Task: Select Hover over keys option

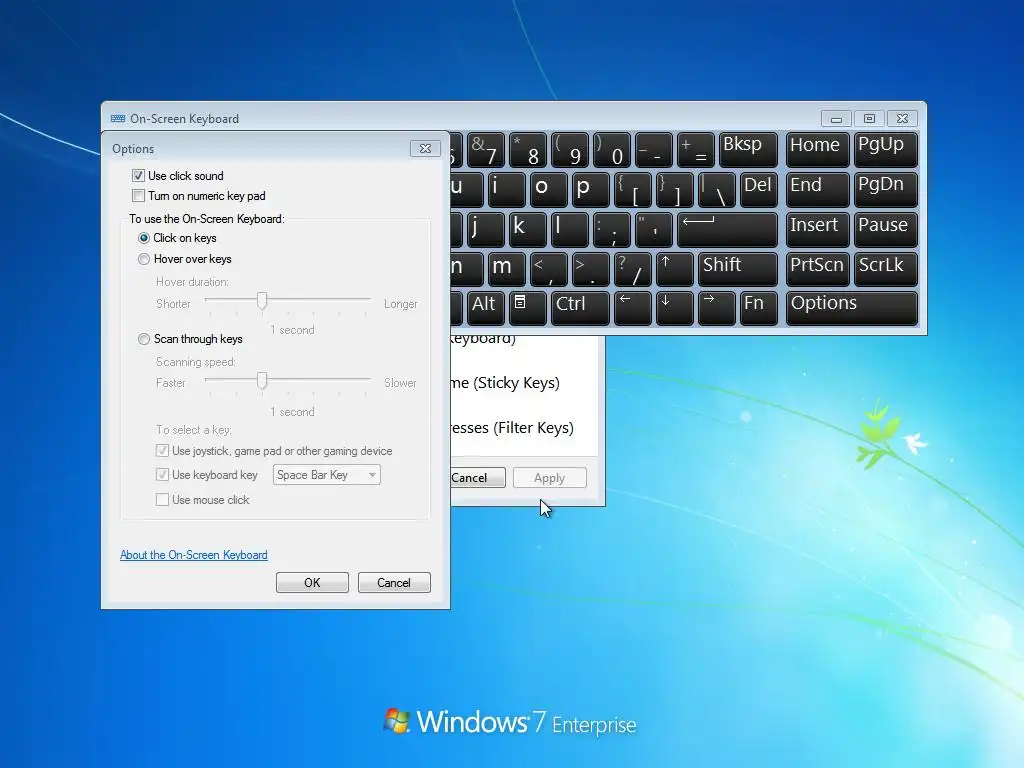Action: (x=144, y=259)
